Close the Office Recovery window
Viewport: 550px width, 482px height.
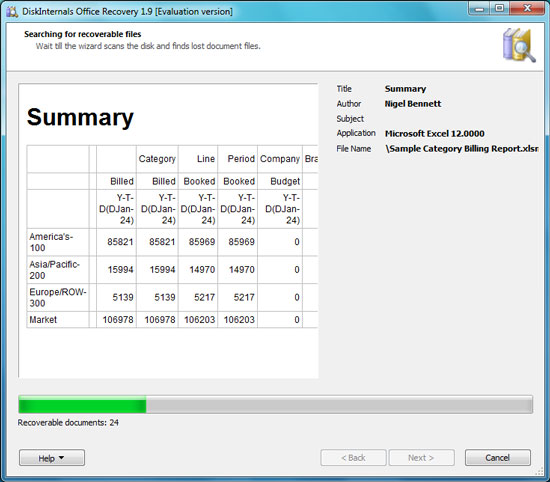coord(527,8)
